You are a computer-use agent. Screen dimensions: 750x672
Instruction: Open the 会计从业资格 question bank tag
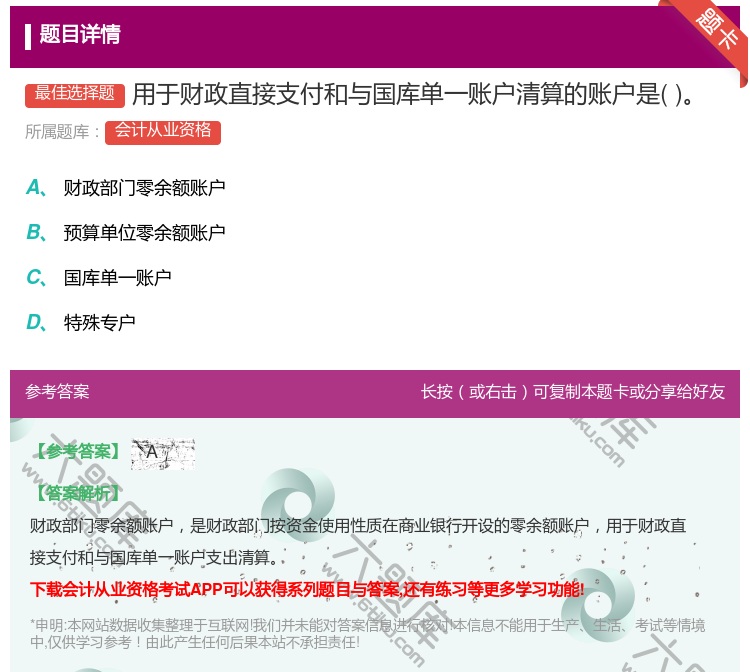(163, 132)
